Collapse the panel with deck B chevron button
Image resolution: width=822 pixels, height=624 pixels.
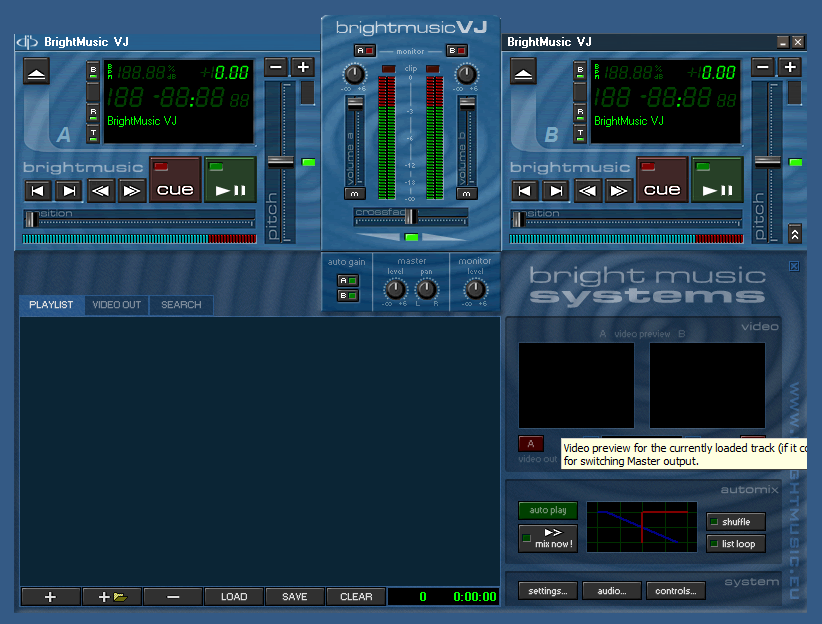795,234
